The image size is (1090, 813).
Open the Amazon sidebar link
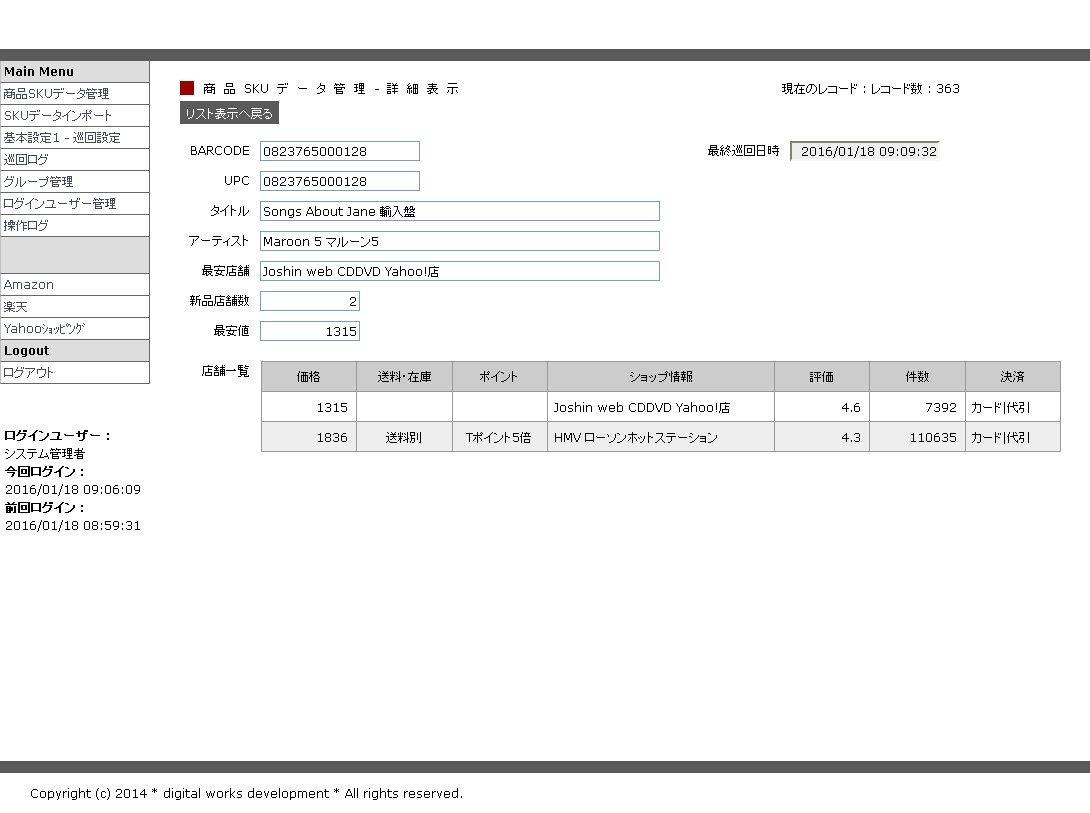tap(74, 285)
